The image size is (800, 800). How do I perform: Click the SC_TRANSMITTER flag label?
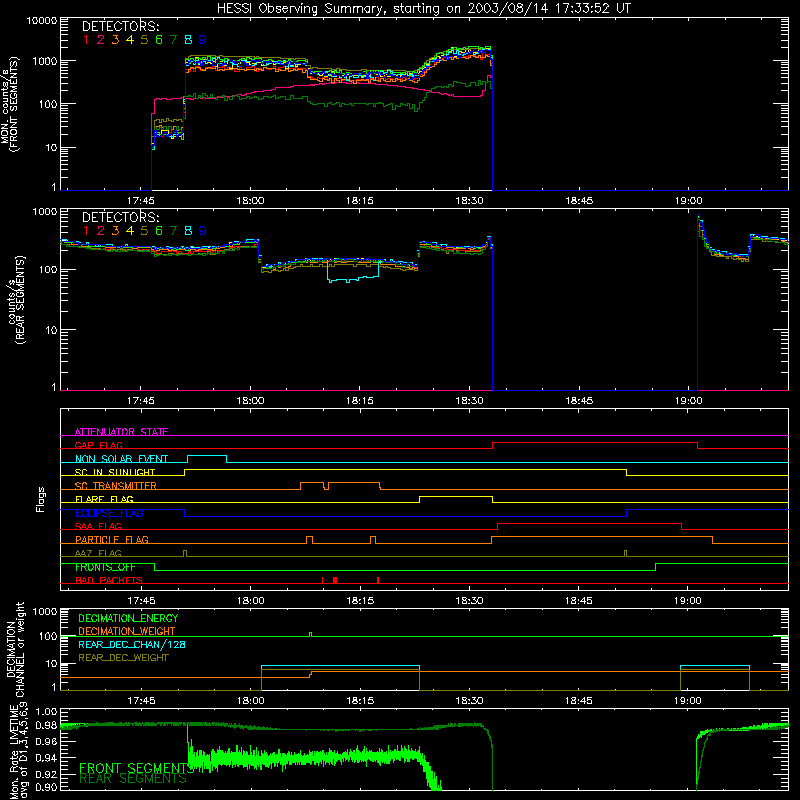coord(116,486)
